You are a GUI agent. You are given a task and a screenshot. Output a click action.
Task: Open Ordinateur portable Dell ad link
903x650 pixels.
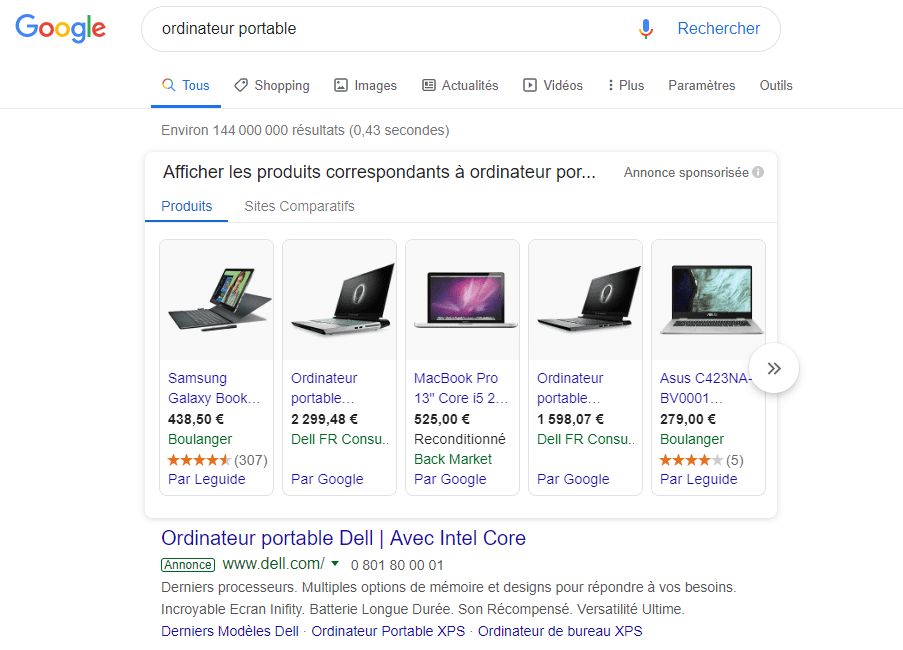click(343, 538)
